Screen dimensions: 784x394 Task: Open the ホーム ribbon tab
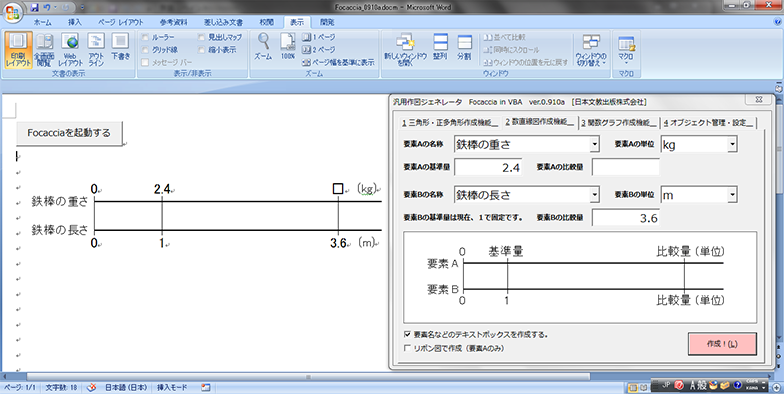coord(42,22)
